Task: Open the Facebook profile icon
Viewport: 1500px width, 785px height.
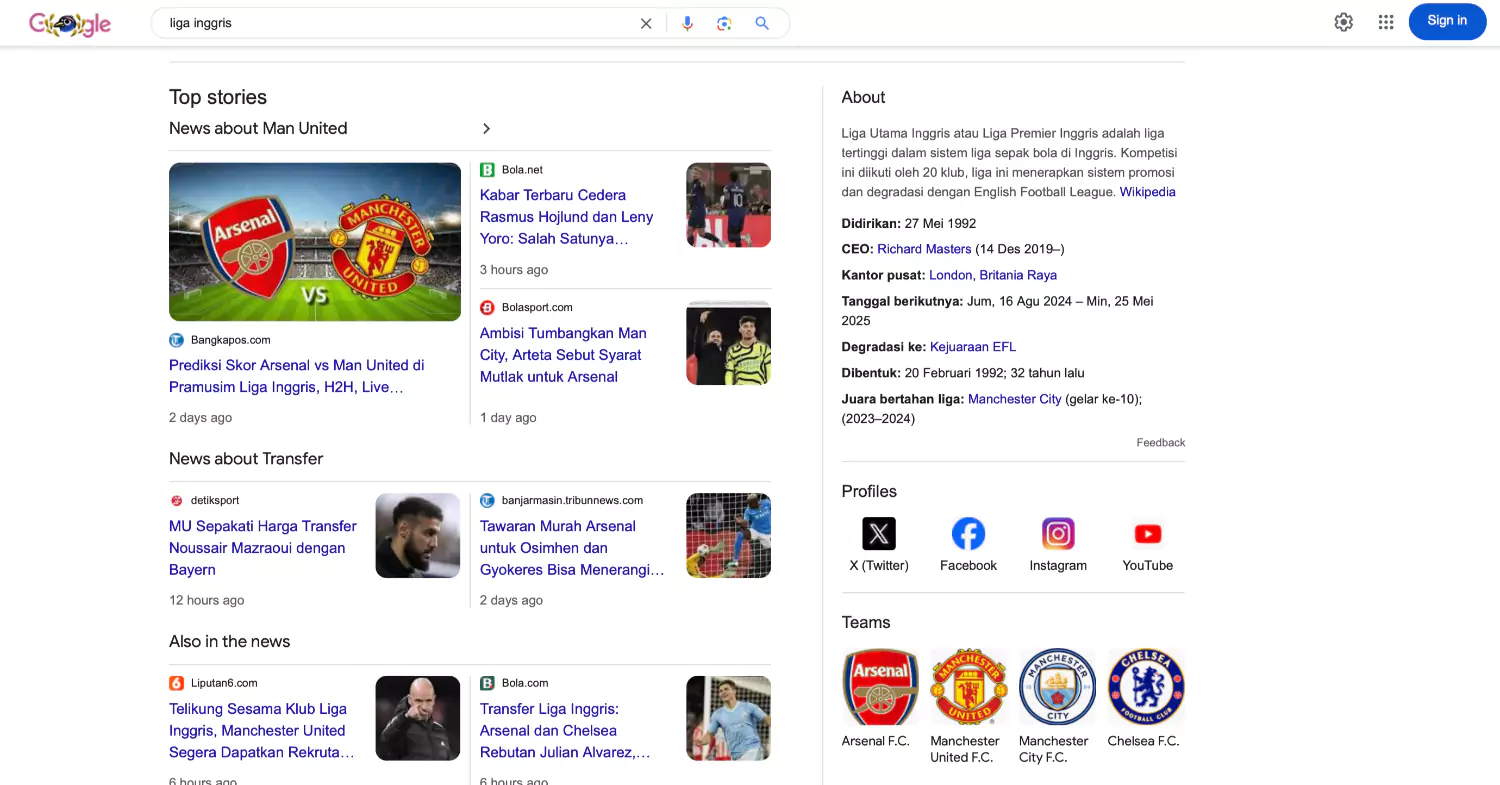Action: pyautogui.click(x=968, y=534)
